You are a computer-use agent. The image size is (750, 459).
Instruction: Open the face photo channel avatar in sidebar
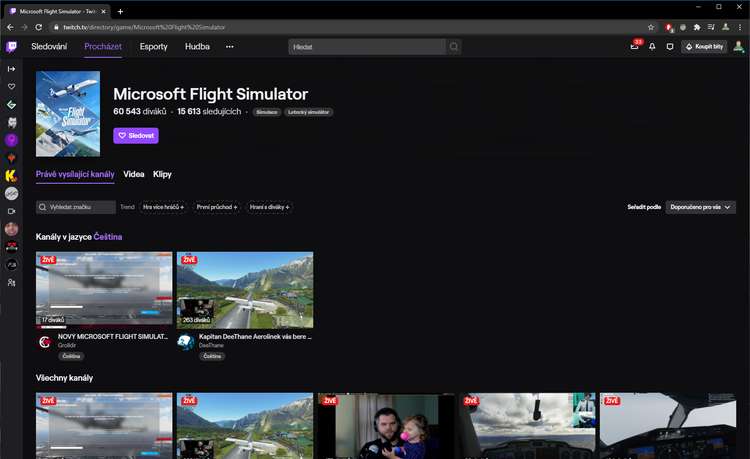coord(11,229)
